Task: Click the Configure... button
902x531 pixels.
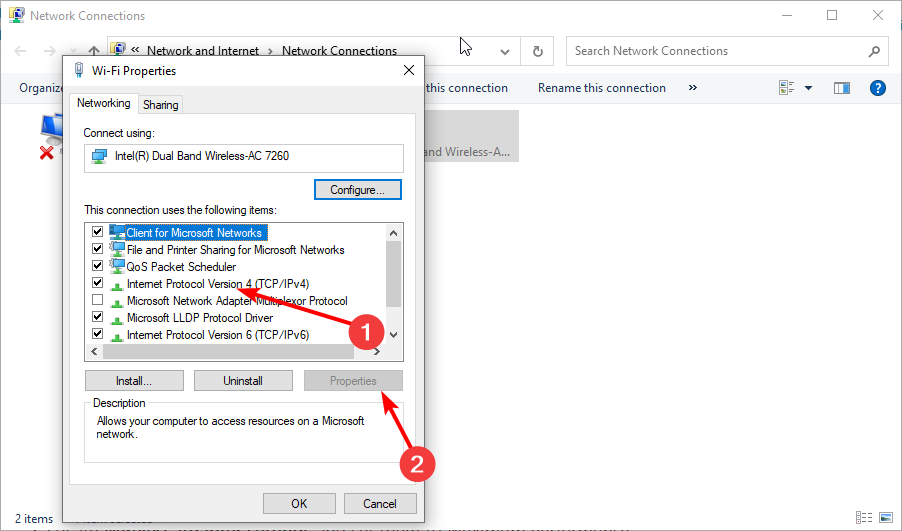Action: point(357,190)
